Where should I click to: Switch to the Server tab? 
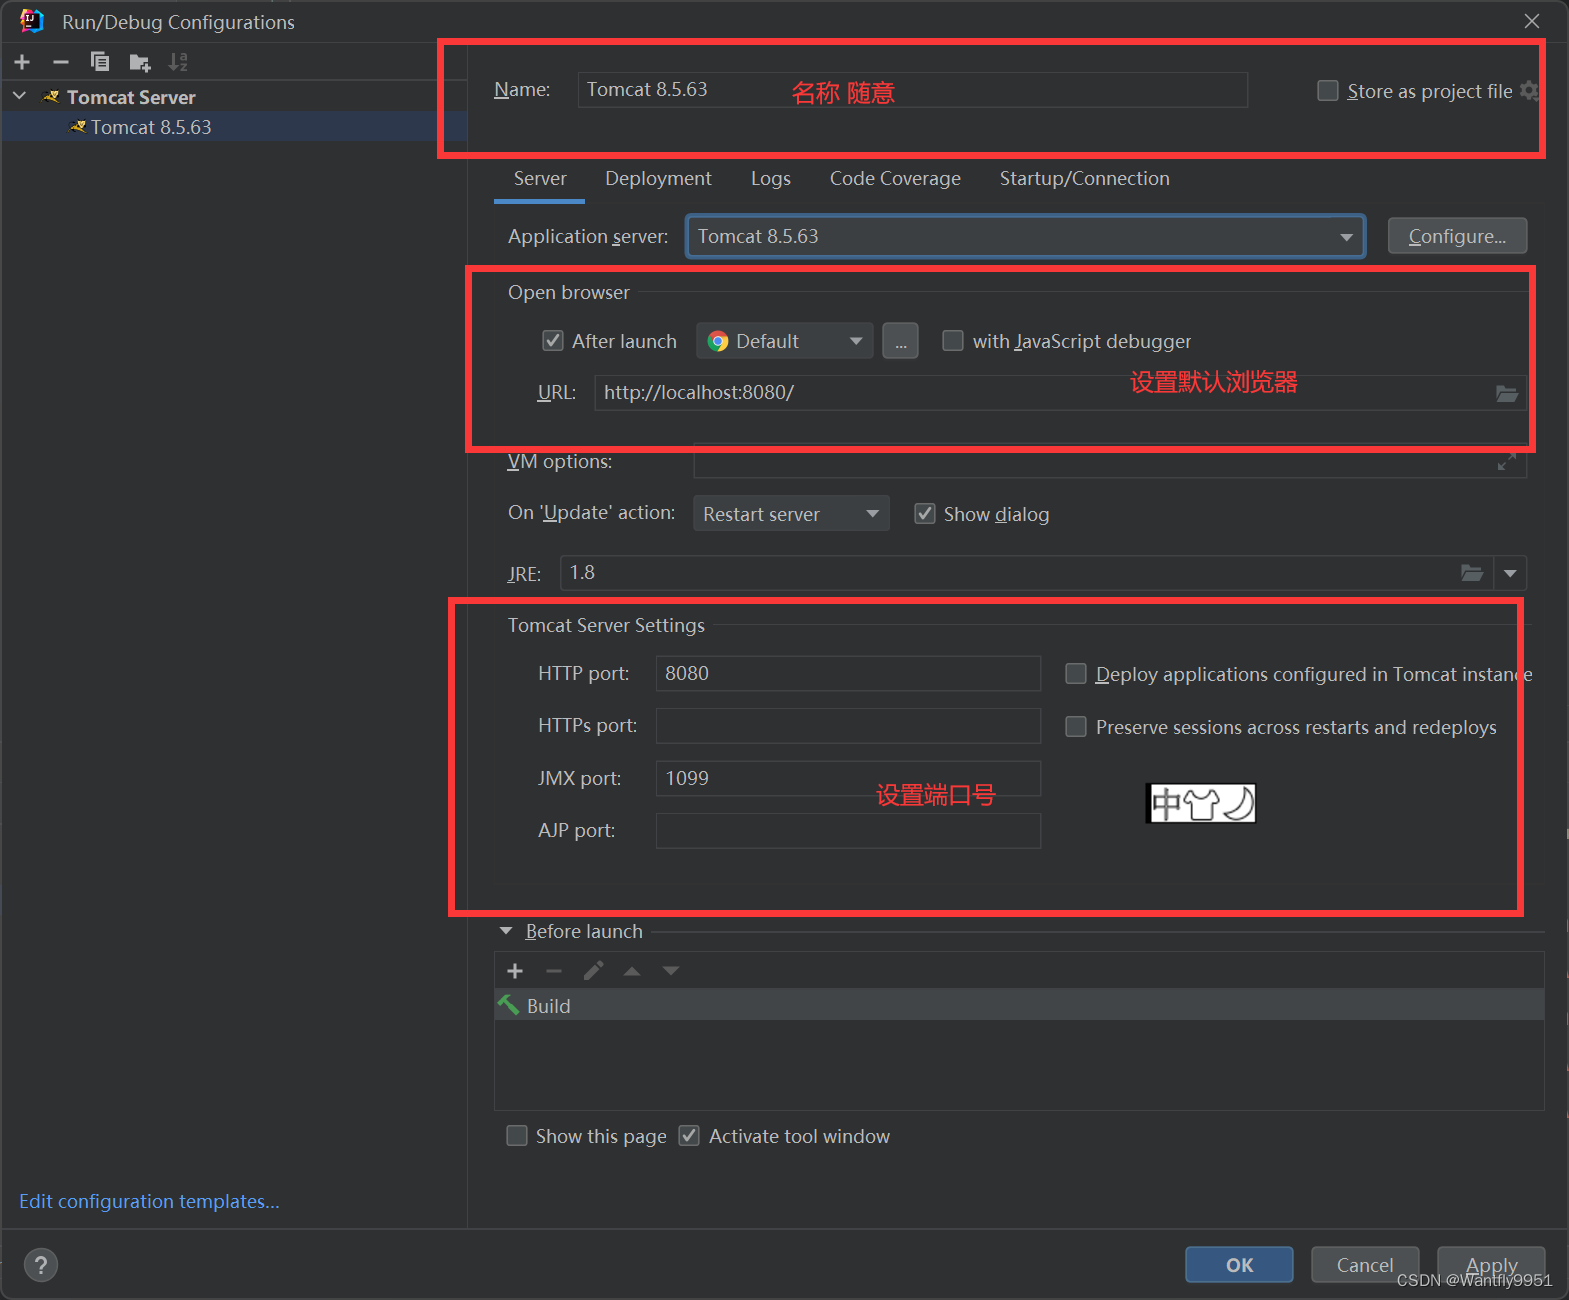pyautogui.click(x=540, y=179)
